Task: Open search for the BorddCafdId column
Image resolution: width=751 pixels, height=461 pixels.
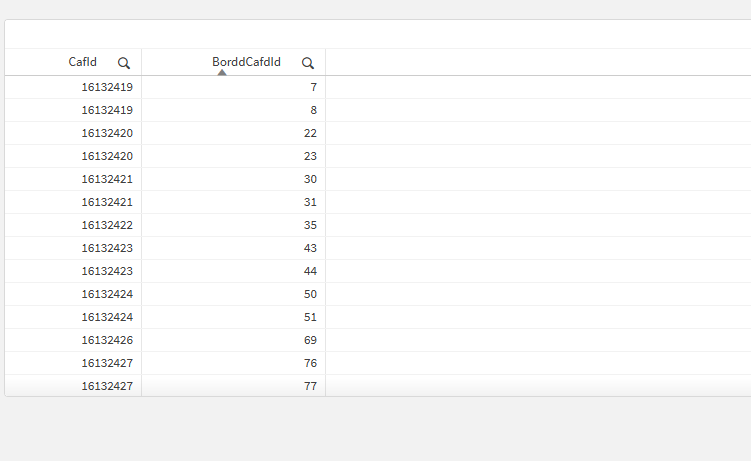Action: pos(308,62)
